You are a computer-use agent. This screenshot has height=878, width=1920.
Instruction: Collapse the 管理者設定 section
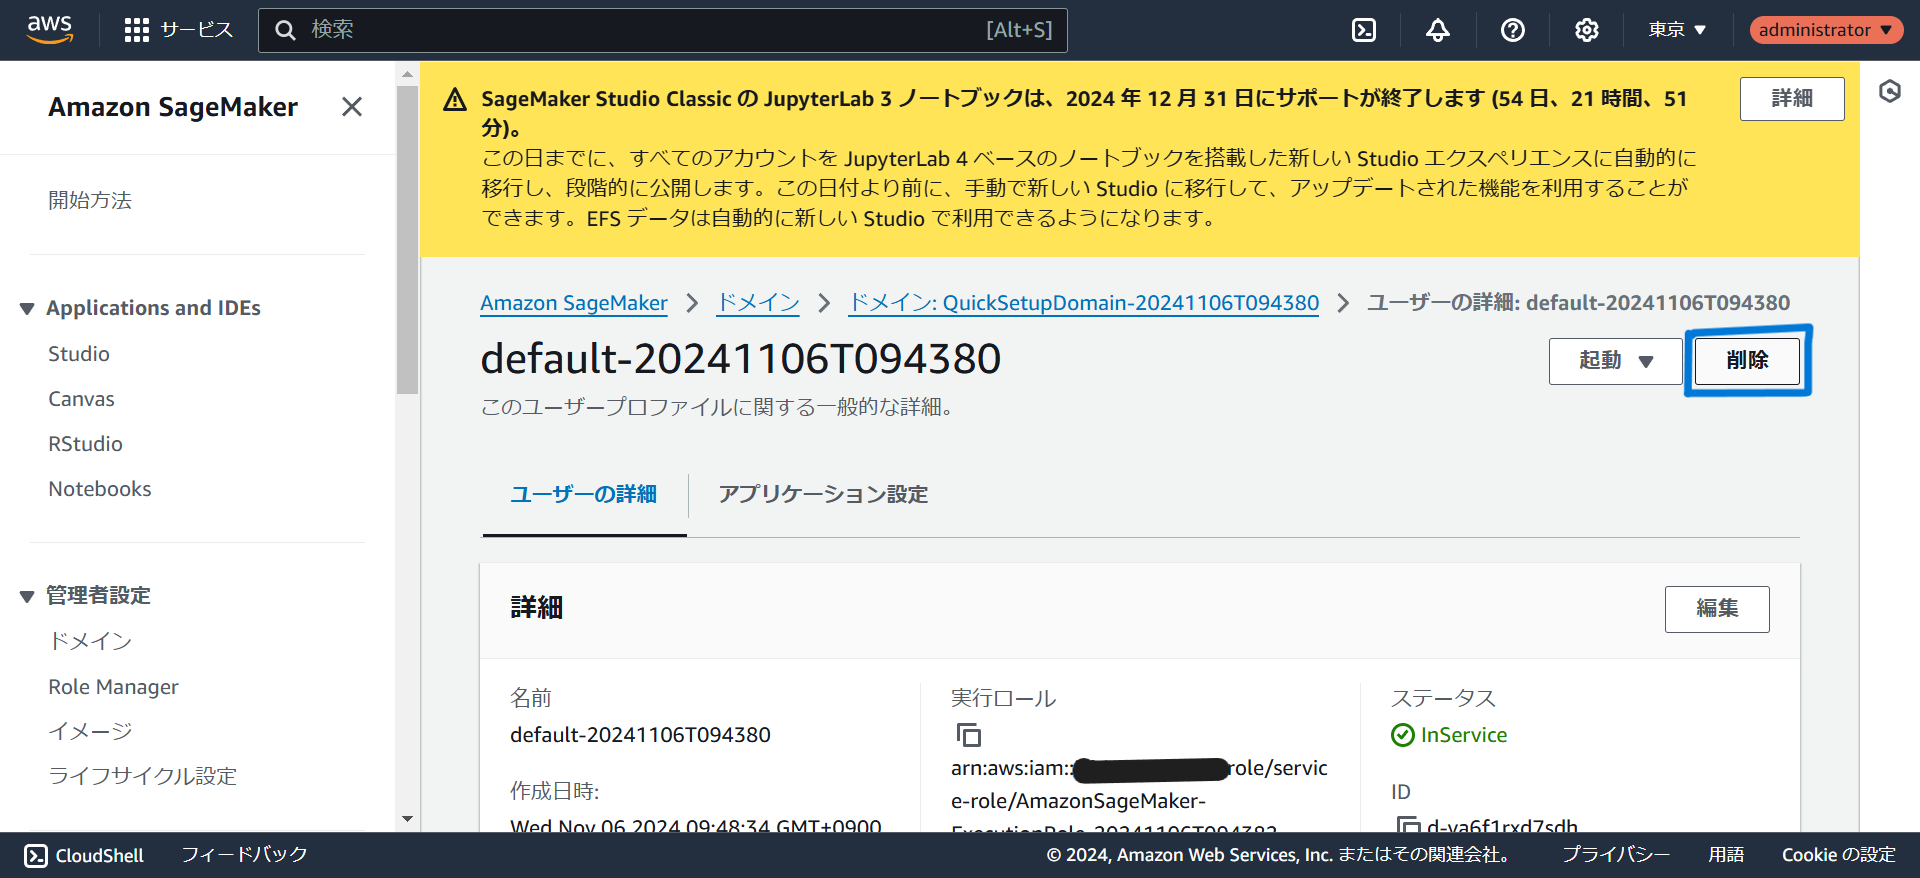[27, 596]
